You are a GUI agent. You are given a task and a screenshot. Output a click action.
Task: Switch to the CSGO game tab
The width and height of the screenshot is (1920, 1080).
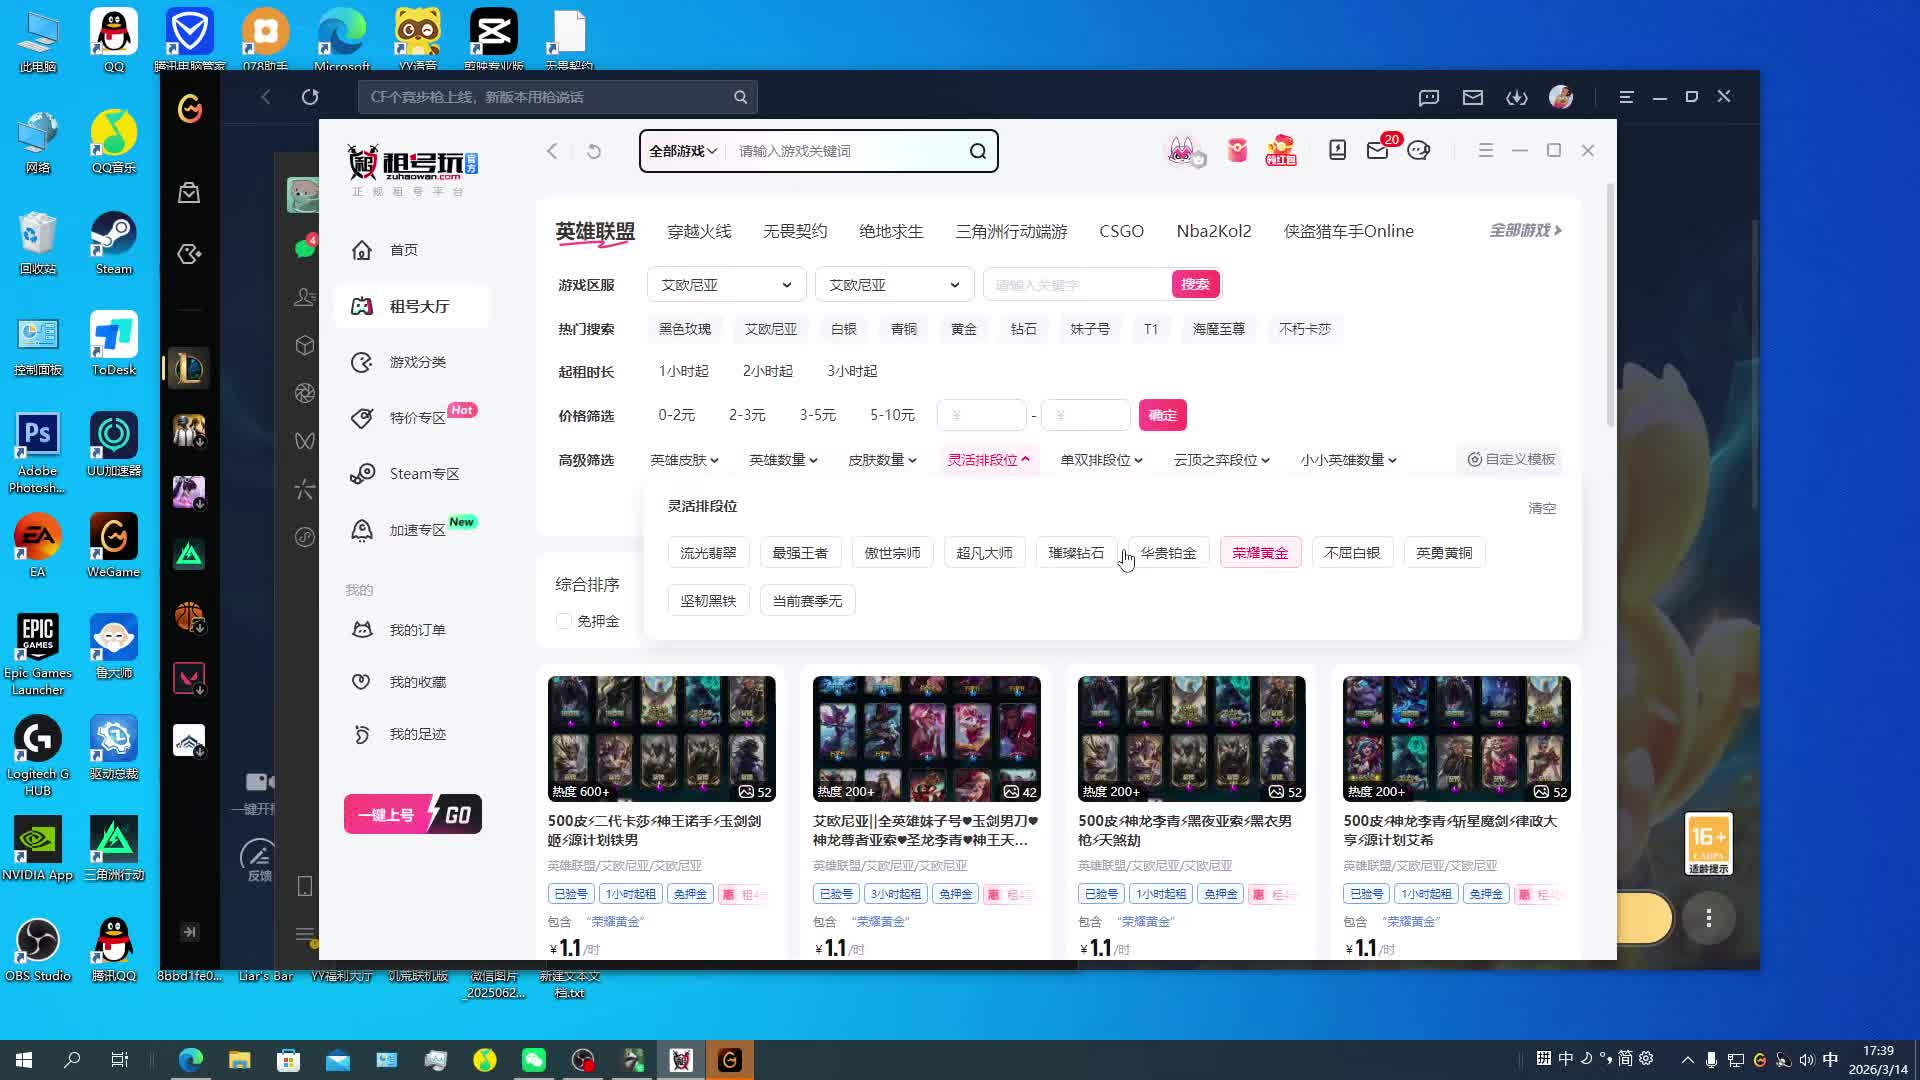pos(1121,231)
